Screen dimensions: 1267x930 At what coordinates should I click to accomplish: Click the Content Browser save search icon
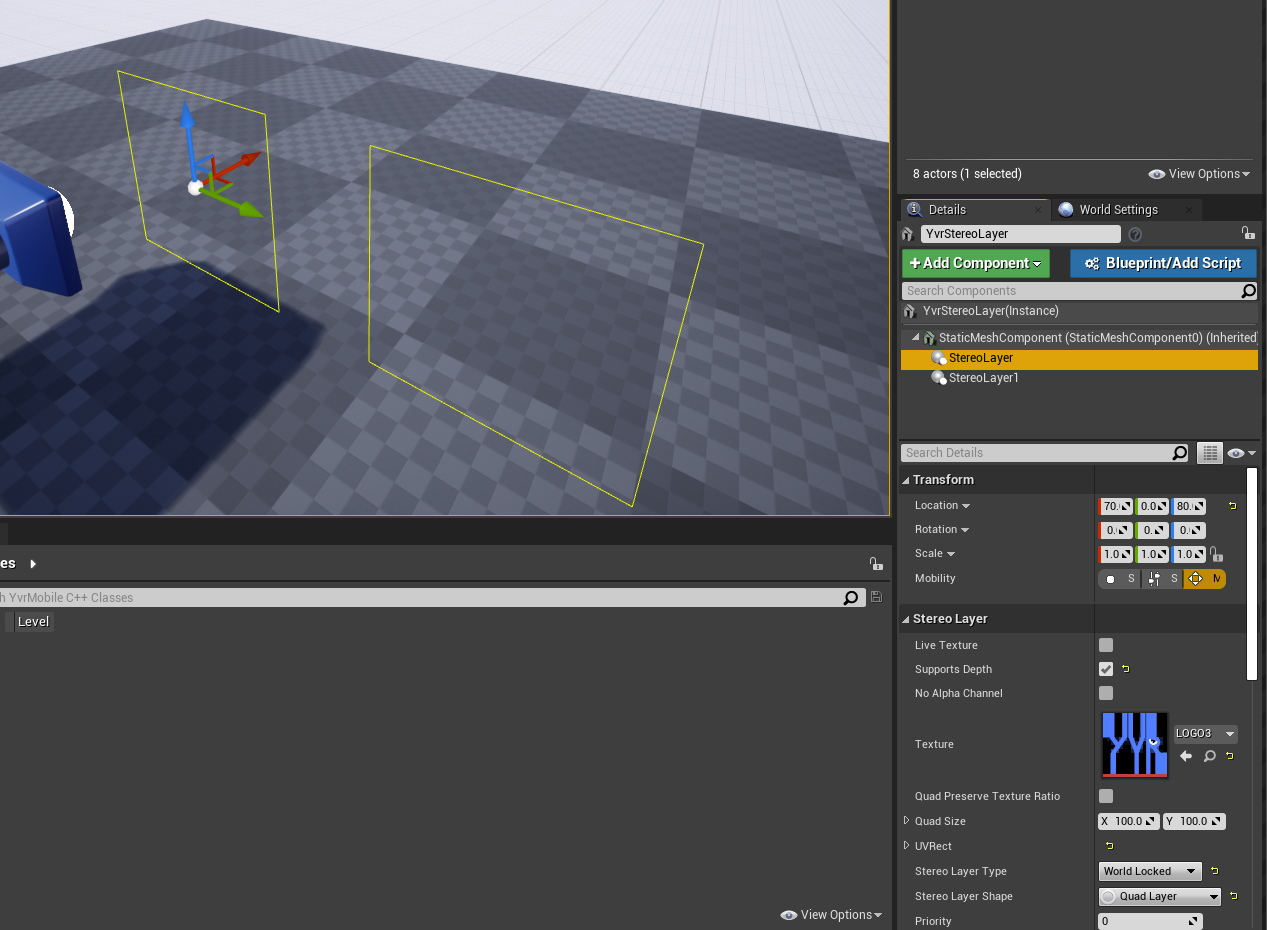876,597
